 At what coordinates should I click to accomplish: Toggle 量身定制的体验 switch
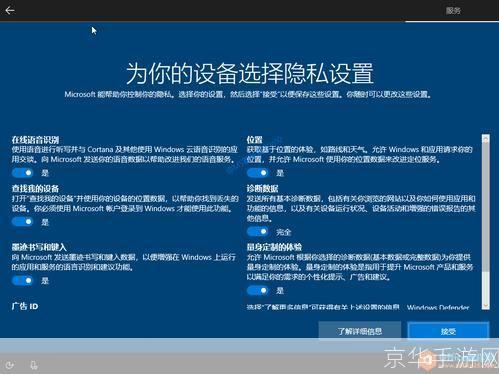click(257, 290)
